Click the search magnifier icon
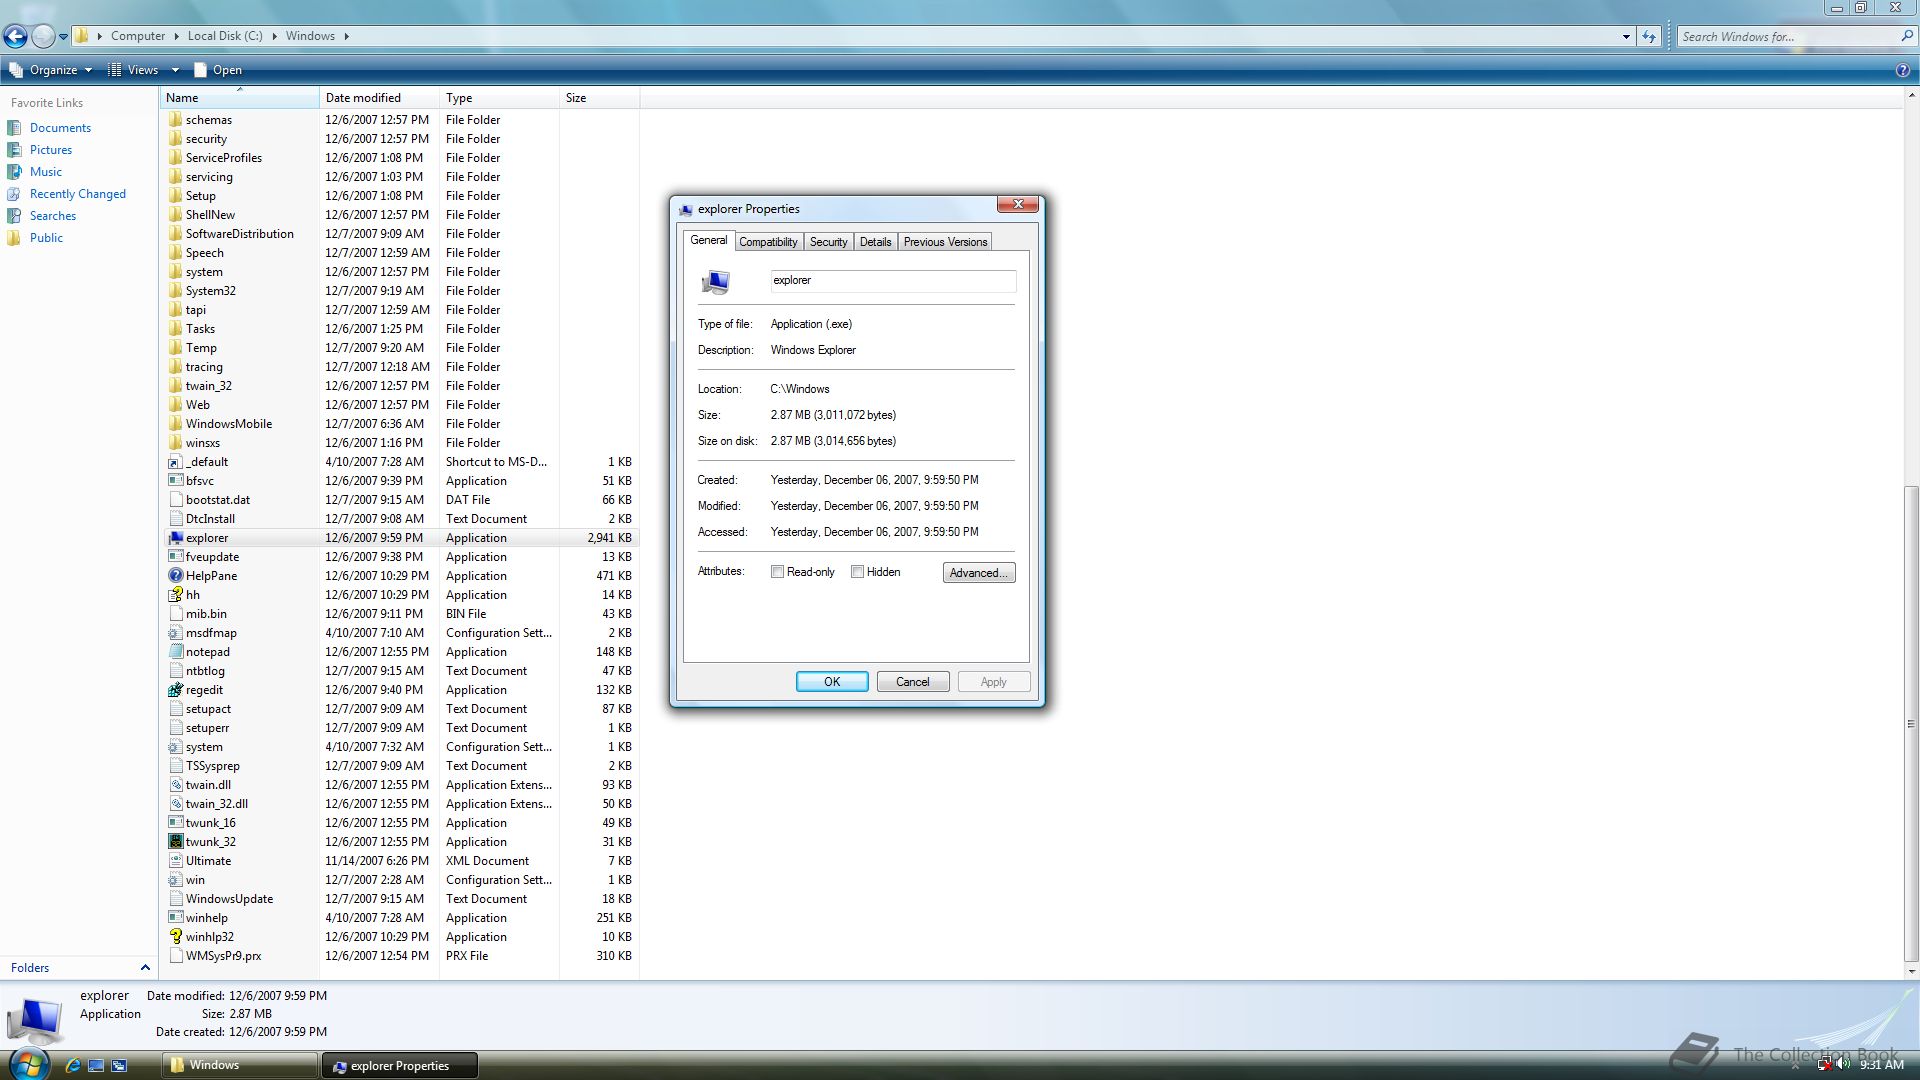Image resolution: width=1920 pixels, height=1080 pixels. pyautogui.click(x=1906, y=36)
